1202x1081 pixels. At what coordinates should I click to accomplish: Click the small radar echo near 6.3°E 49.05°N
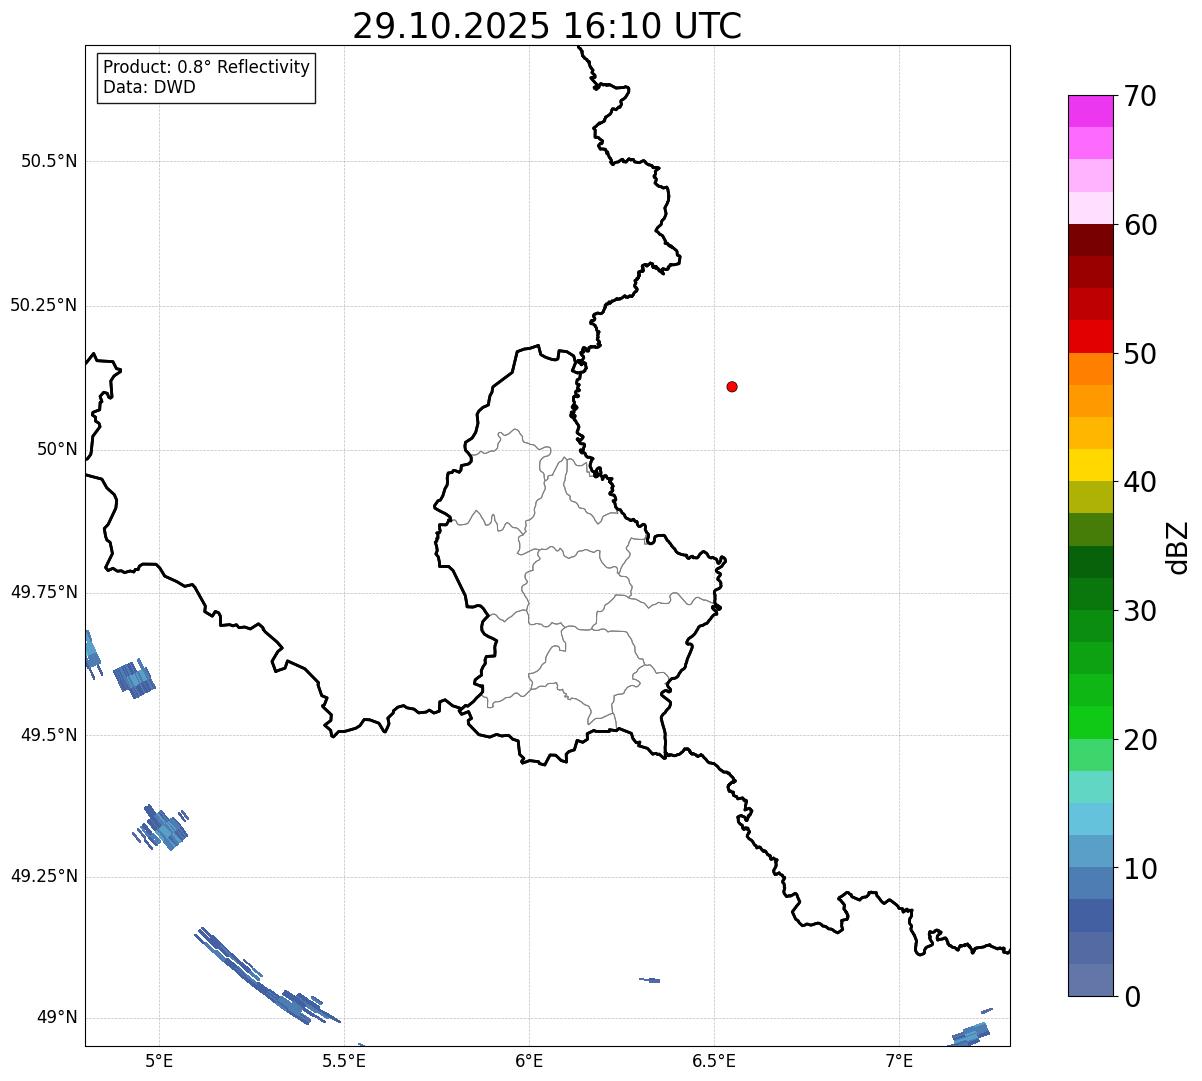[x=650, y=980]
